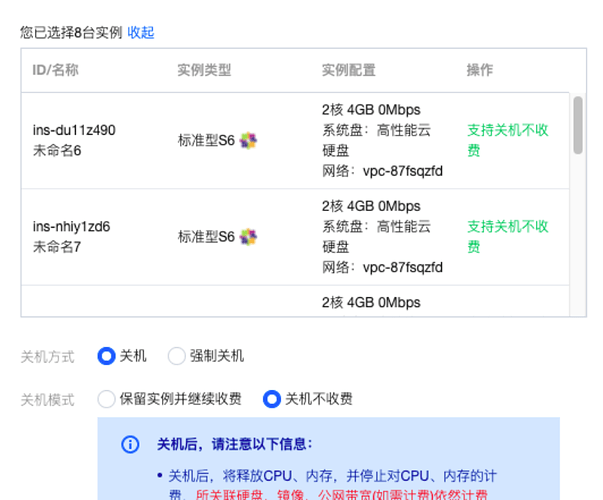The image size is (603, 500).
Task: Click instance name 未命名6
Action: pyautogui.click(x=57, y=150)
